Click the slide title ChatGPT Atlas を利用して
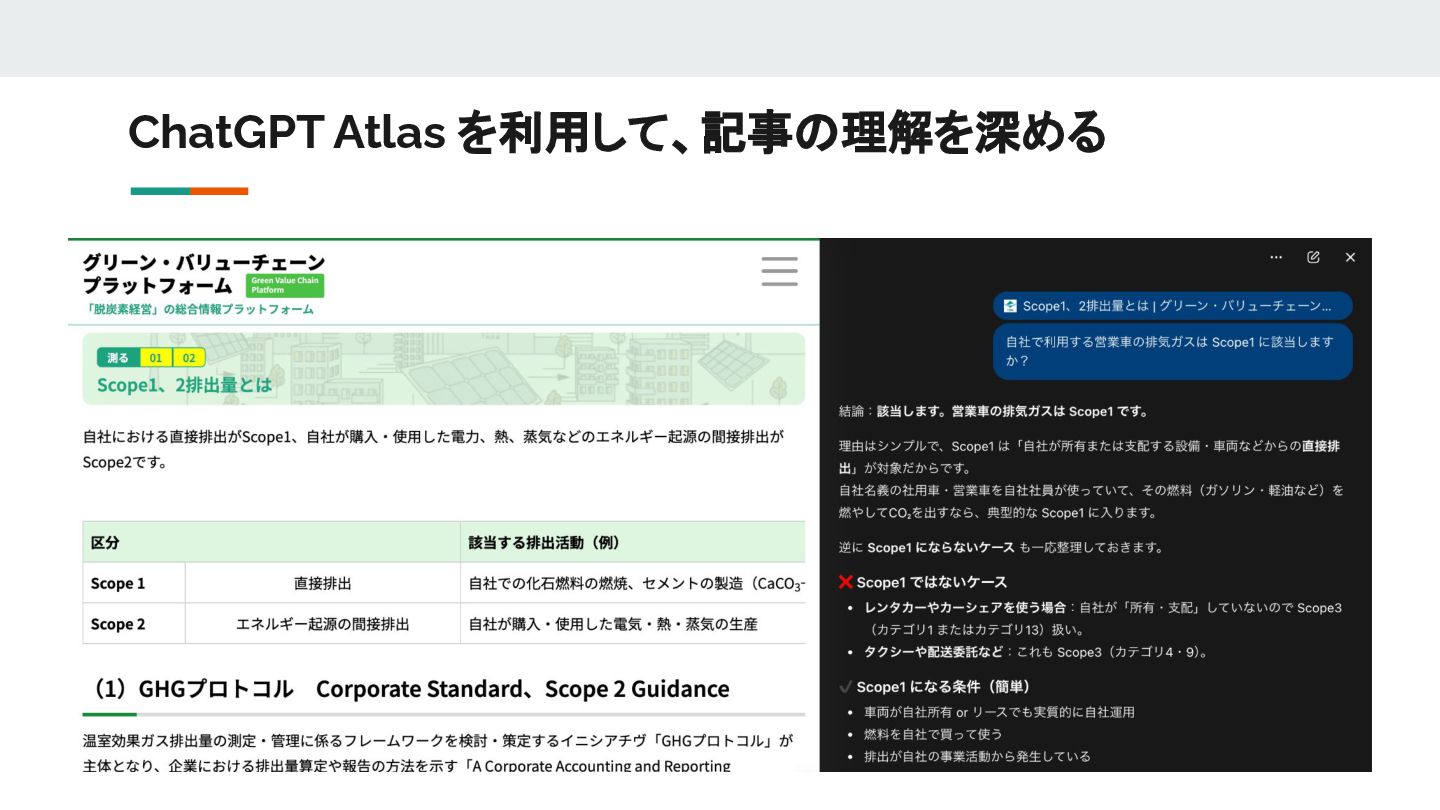The width and height of the screenshot is (1440, 810). (617, 131)
